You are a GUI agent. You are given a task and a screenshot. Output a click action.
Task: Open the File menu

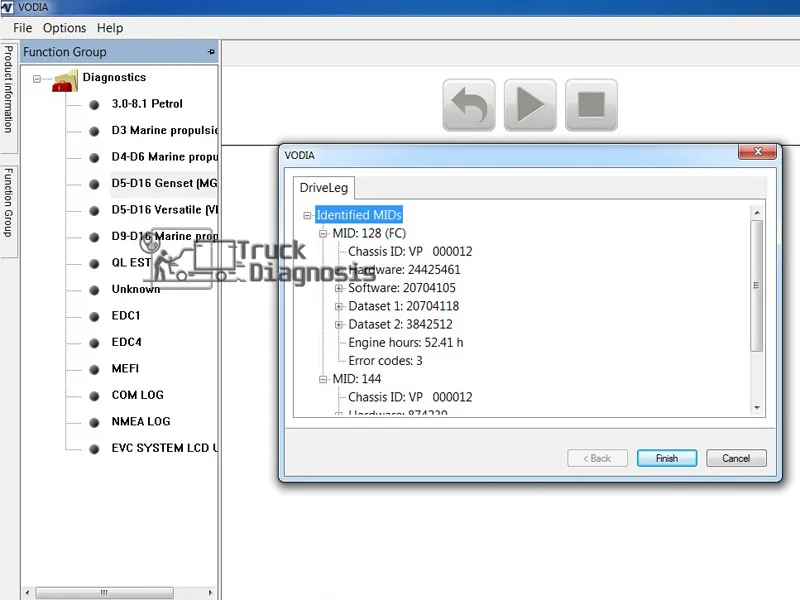click(22, 28)
